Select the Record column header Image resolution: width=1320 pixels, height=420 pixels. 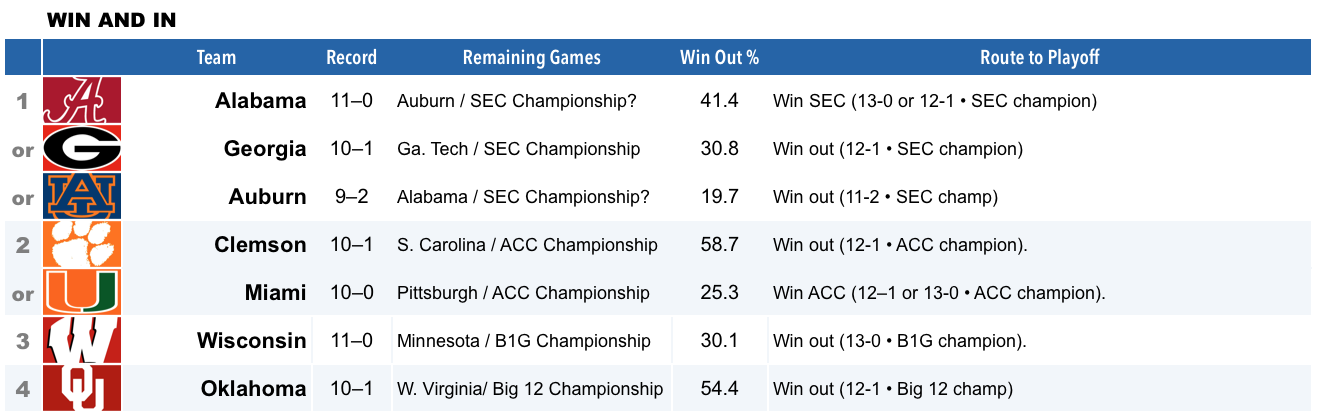coord(352,57)
